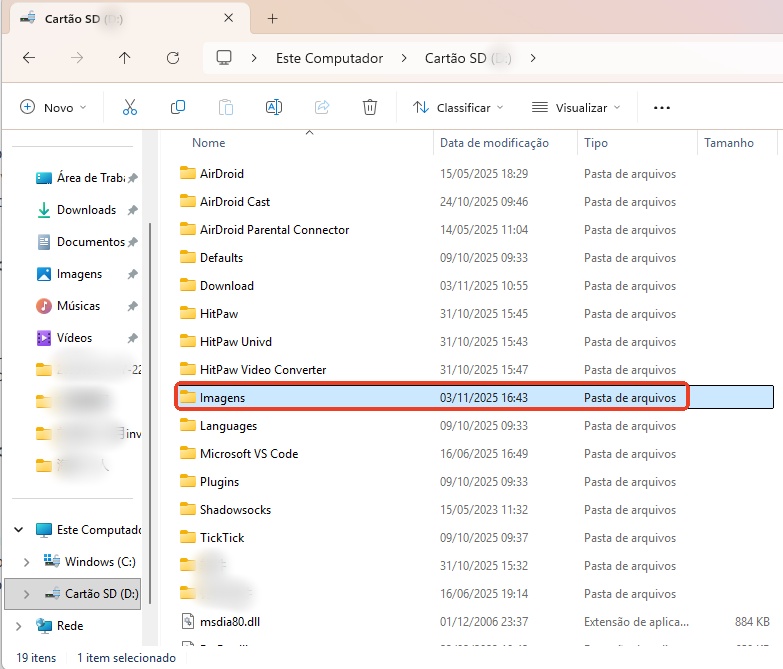783x669 pixels.
Task: Navigate back with the left arrow
Action: coord(29,58)
